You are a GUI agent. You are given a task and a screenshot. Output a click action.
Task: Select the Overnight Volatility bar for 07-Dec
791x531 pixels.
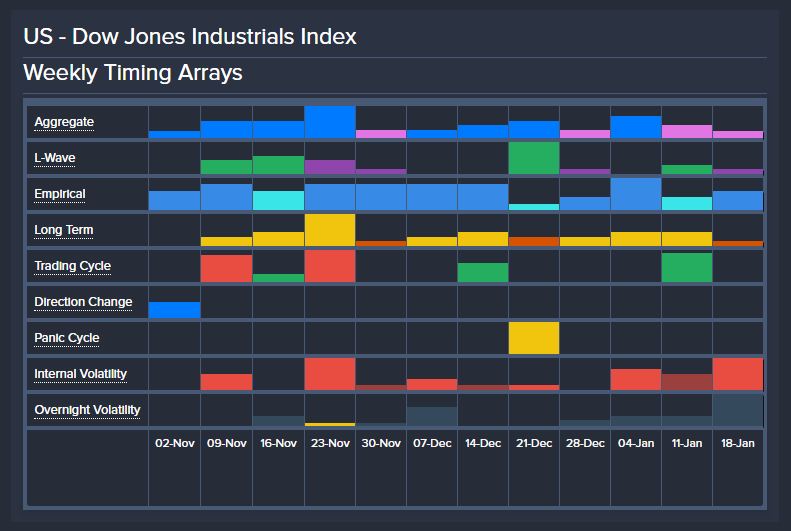[x=432, y=417]
